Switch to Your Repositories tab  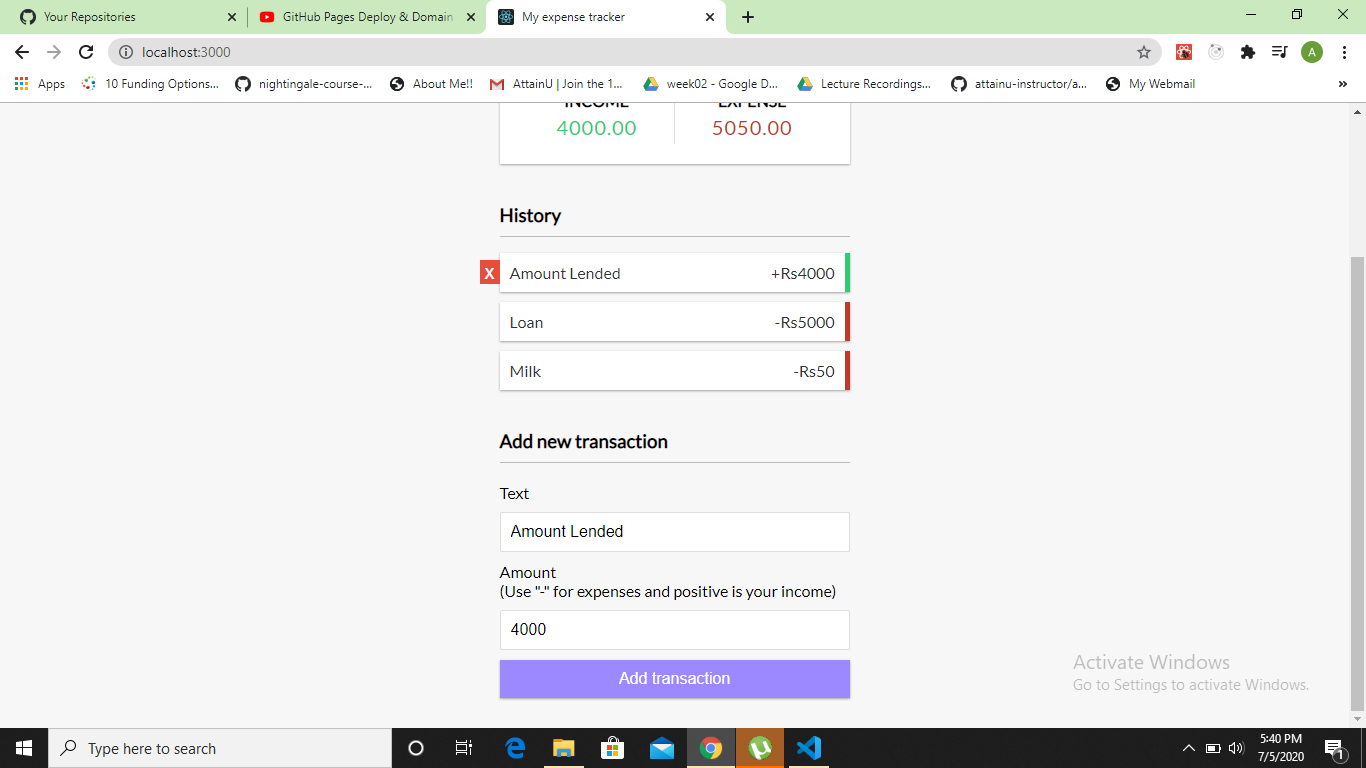(124, 17)
